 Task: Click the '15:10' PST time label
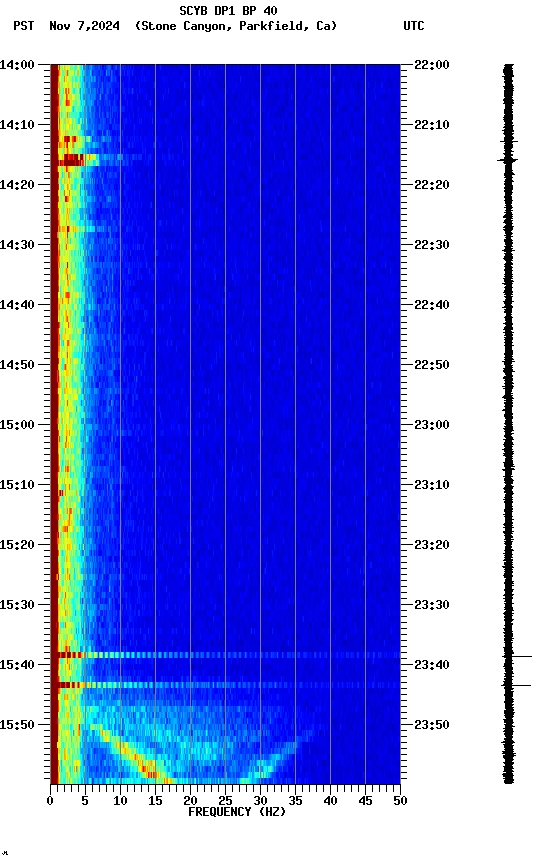coord(17,485)
